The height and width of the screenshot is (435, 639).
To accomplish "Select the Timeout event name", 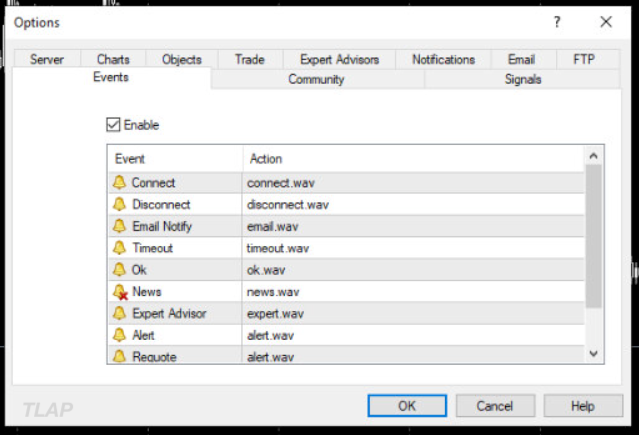I will 153,248.
